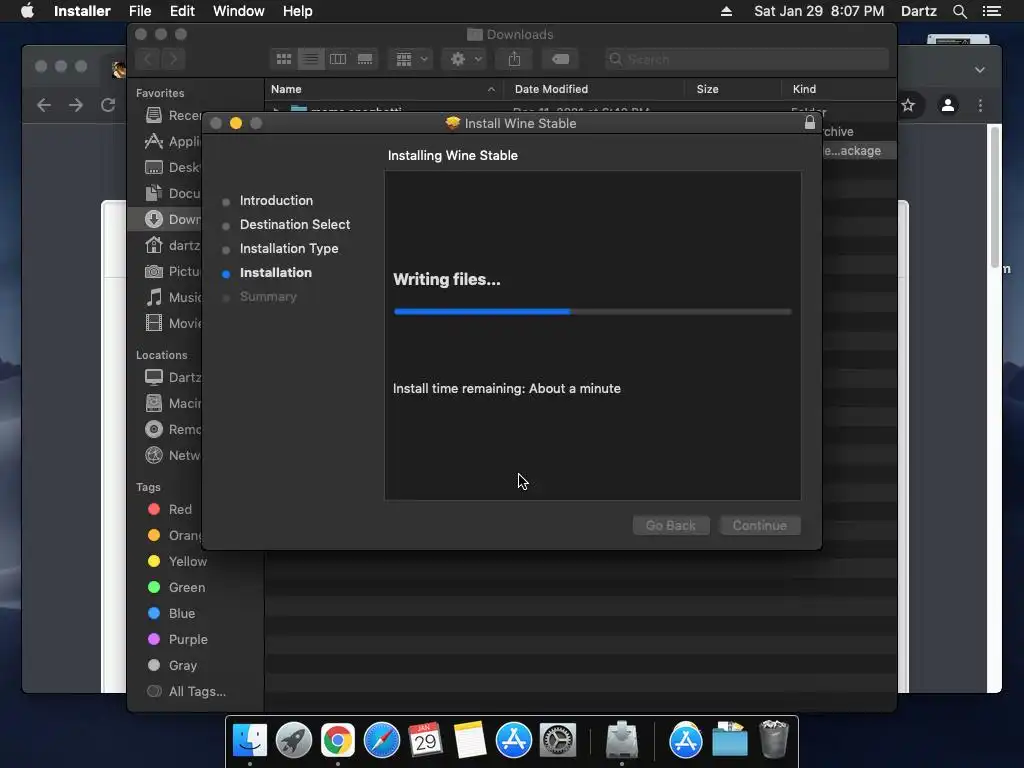This screenshot has height=768, width=1024.
Task: Open All Tags in Finder sidebar
Action: 187,691
